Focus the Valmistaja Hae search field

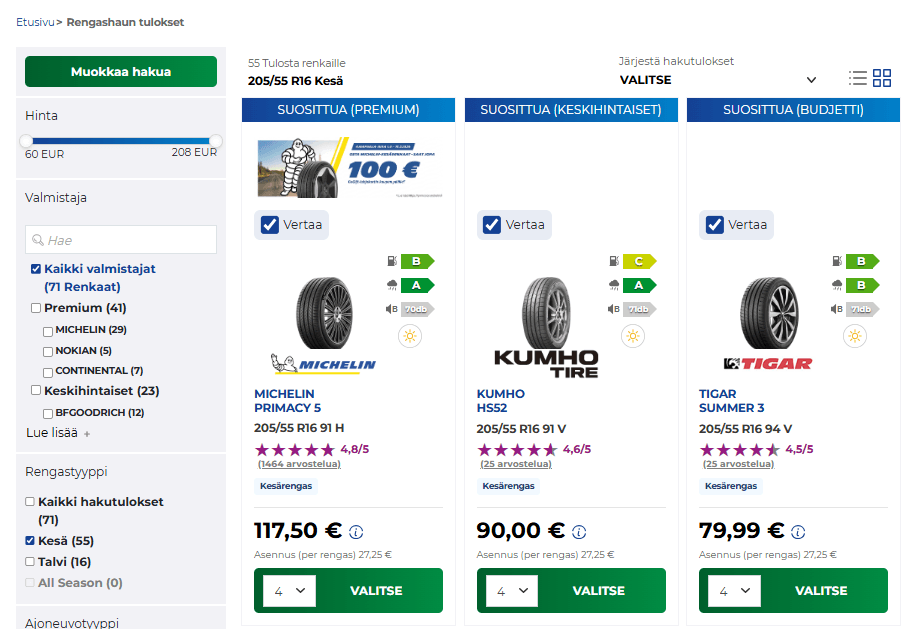121,240
